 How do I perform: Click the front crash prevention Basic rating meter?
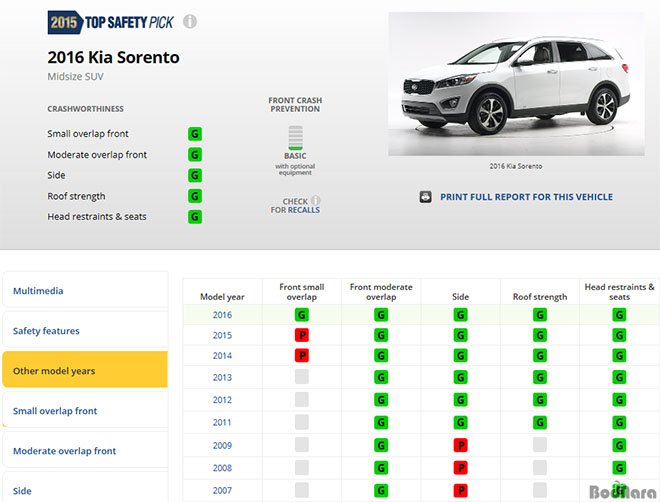click(295, 138)
